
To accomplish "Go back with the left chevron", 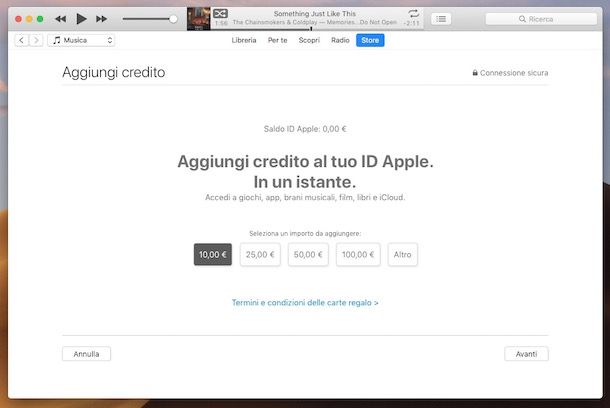I will [21, 40].
